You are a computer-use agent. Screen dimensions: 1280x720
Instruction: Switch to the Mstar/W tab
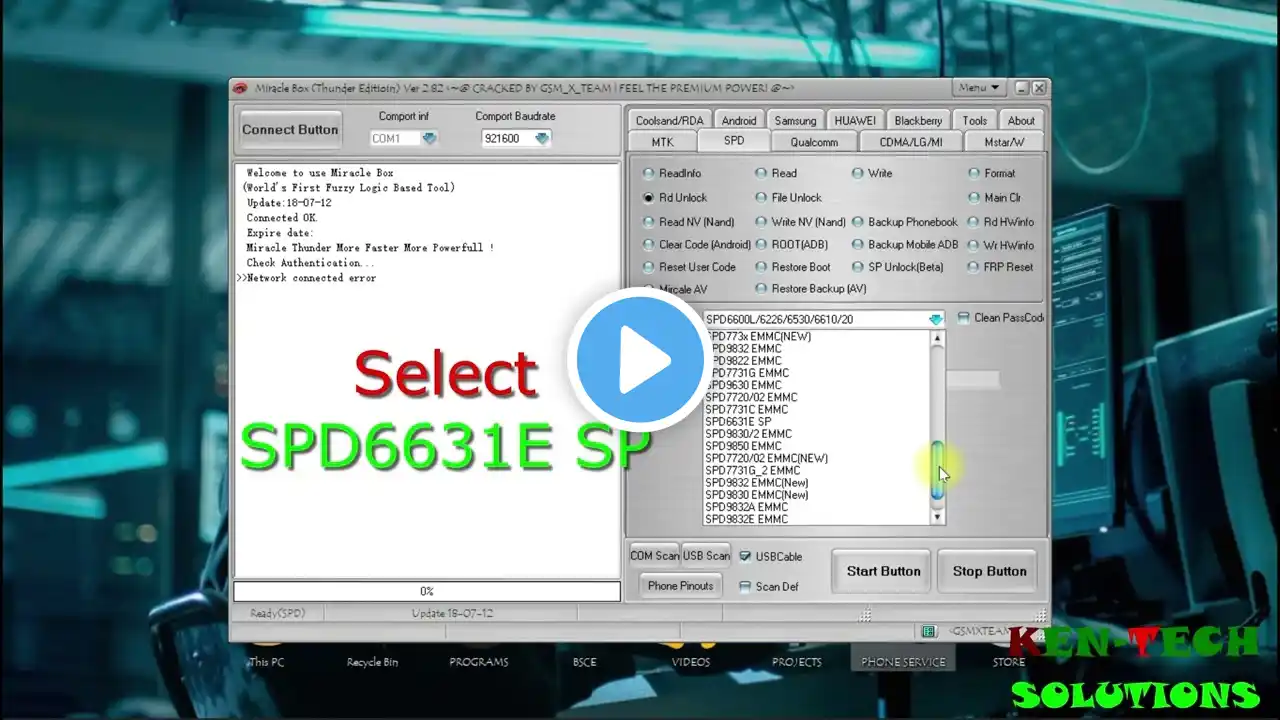(1004, 142)
